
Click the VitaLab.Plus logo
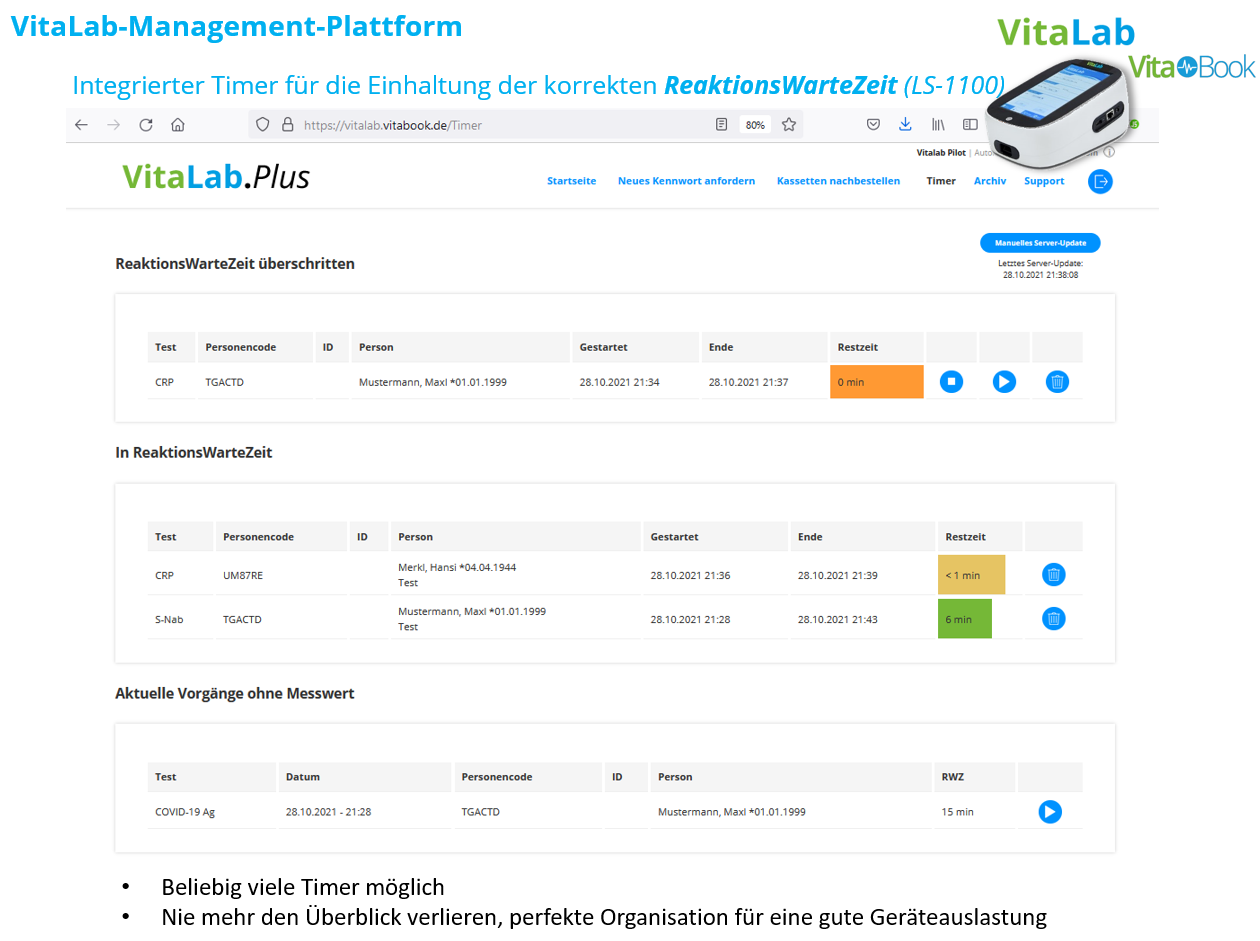pos(216,177)
